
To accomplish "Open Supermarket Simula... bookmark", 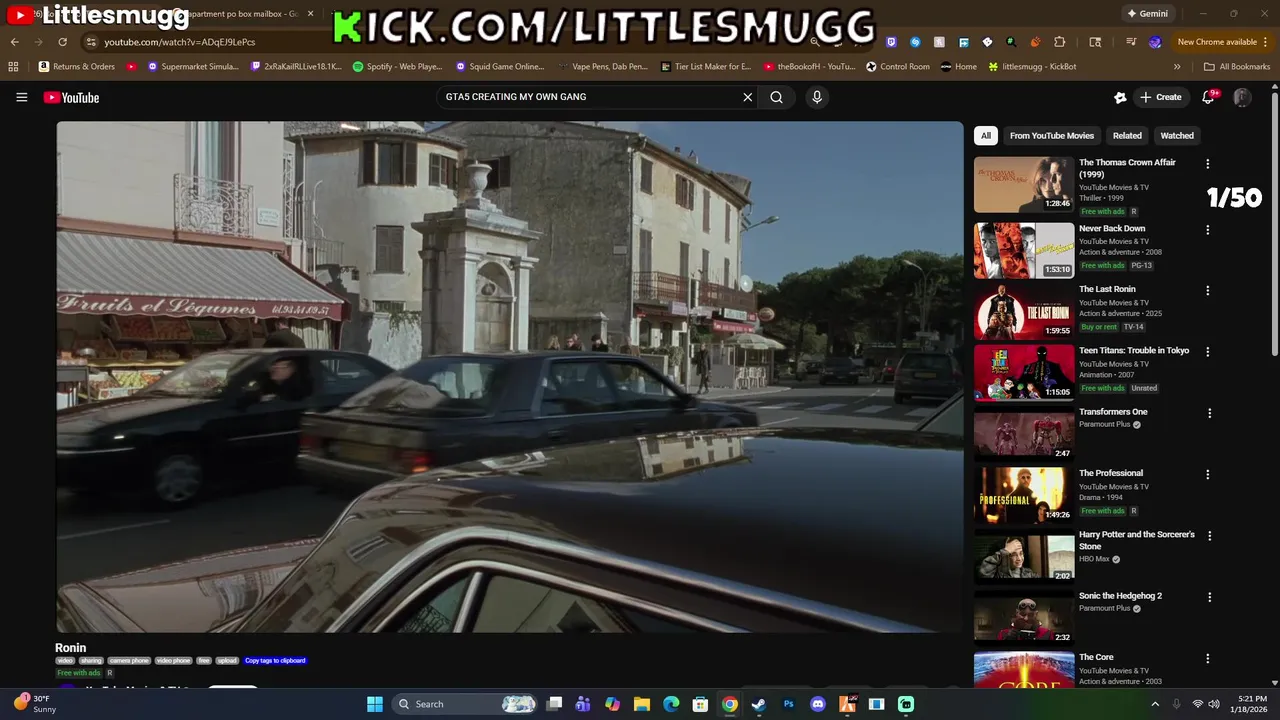I will pyautogui.click(x=193, y=67).
